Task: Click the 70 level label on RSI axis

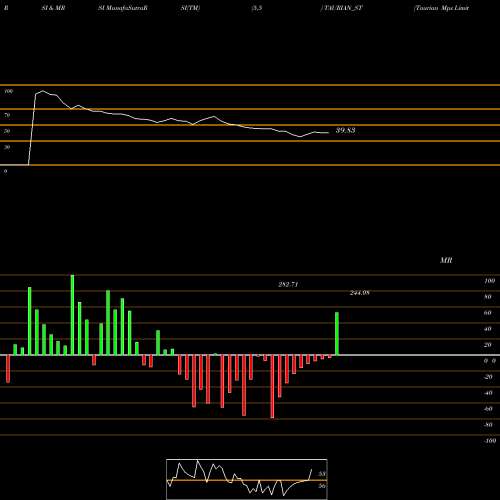Action: click(7, 115)
